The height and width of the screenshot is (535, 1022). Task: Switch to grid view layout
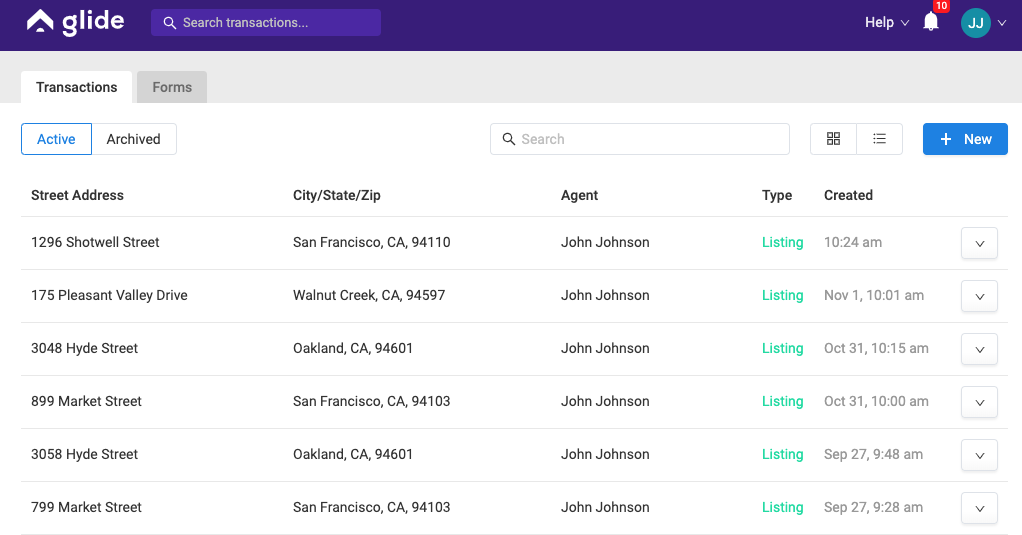[833, 139]
